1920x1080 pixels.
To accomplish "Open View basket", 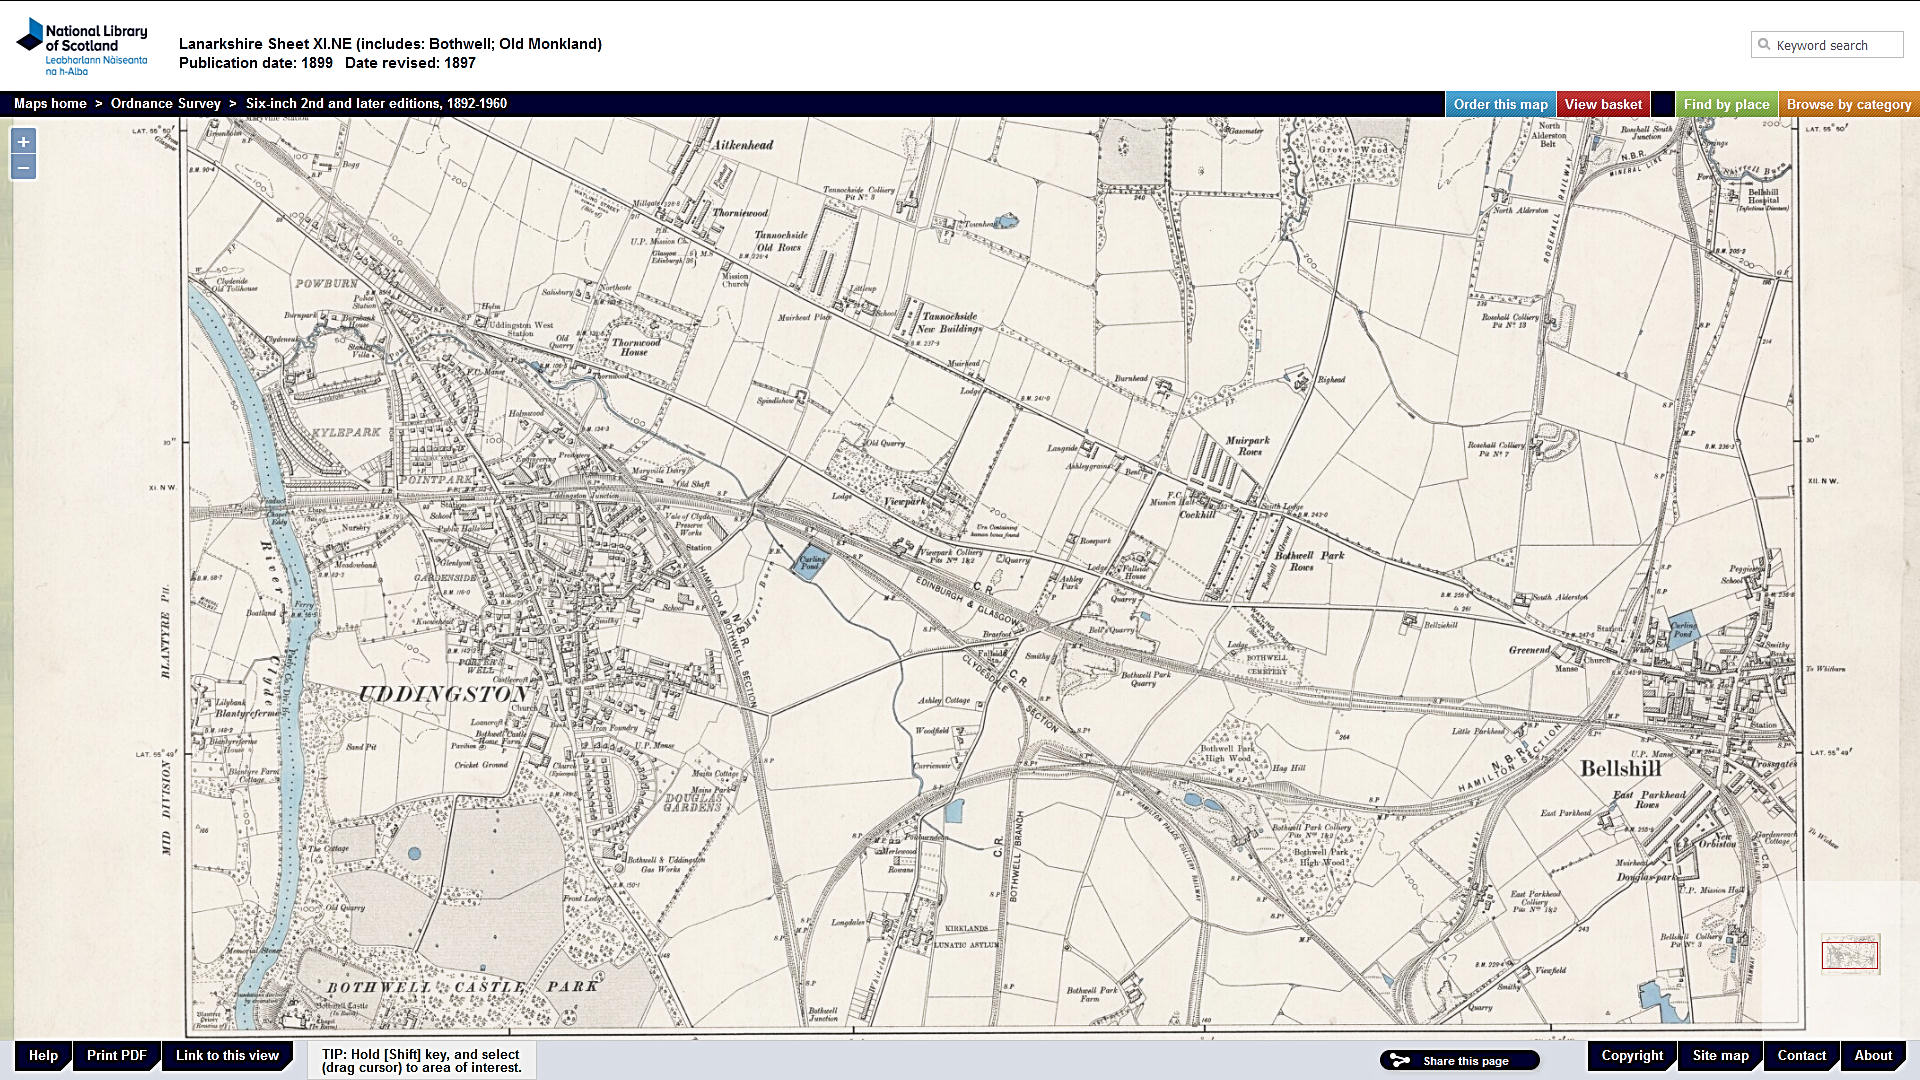I will point(1602,104).
